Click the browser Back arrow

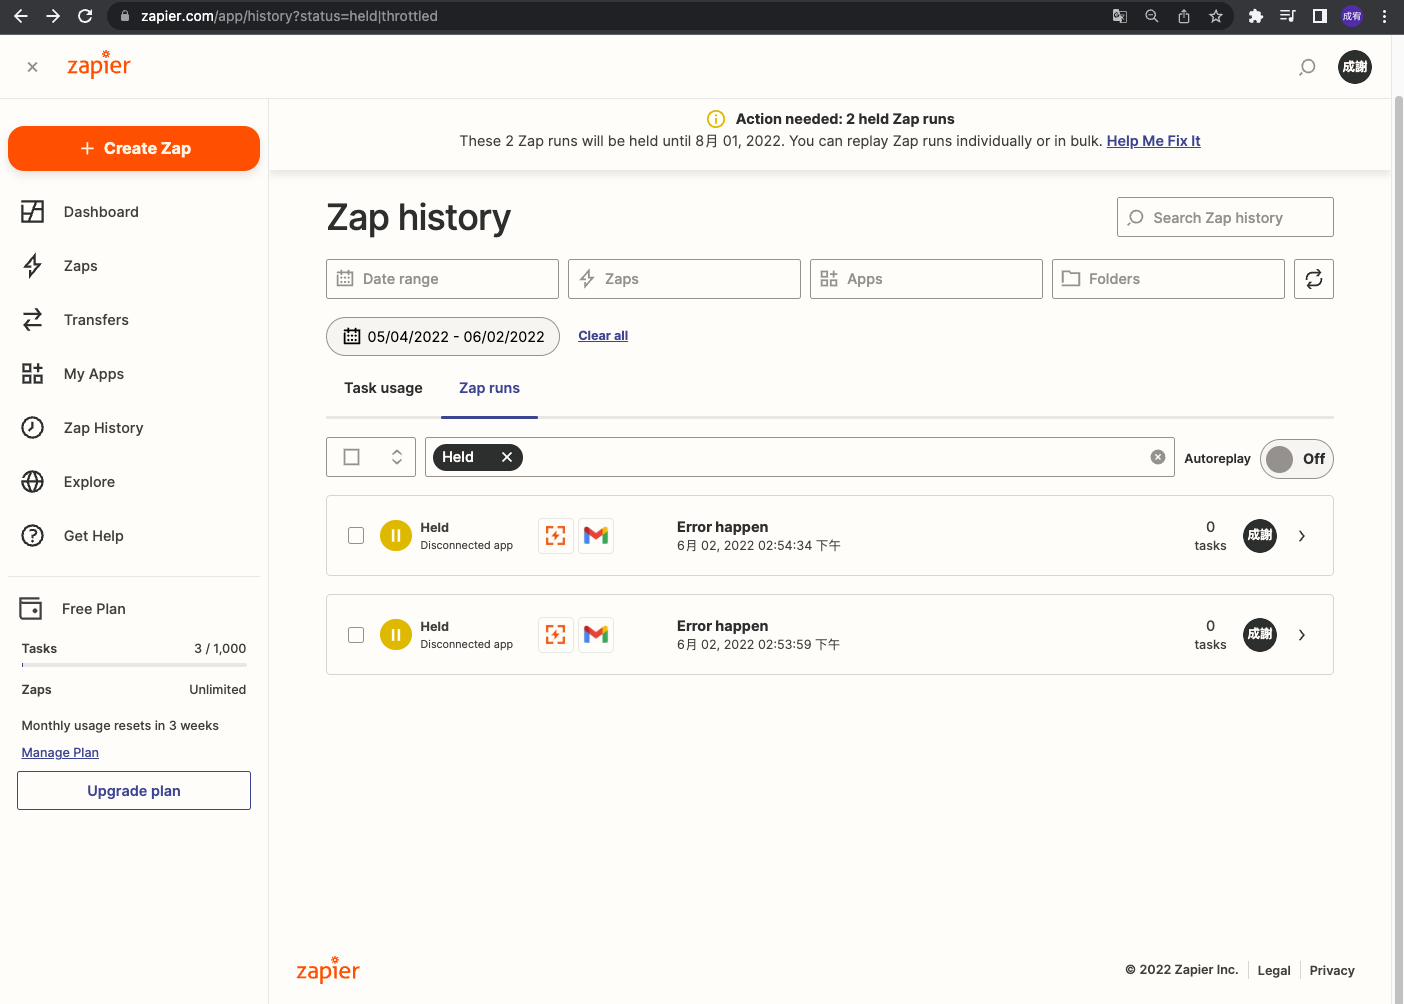tap(21, 16)
